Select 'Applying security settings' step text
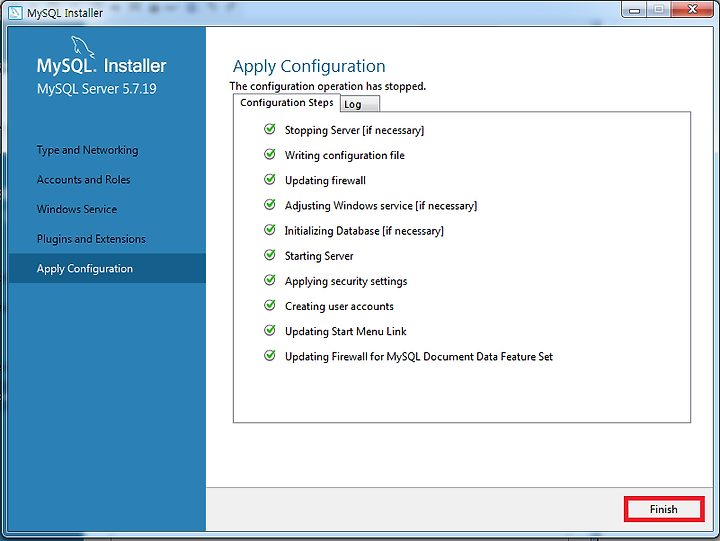This screenshot has height=541, width=720. point(346,281)
